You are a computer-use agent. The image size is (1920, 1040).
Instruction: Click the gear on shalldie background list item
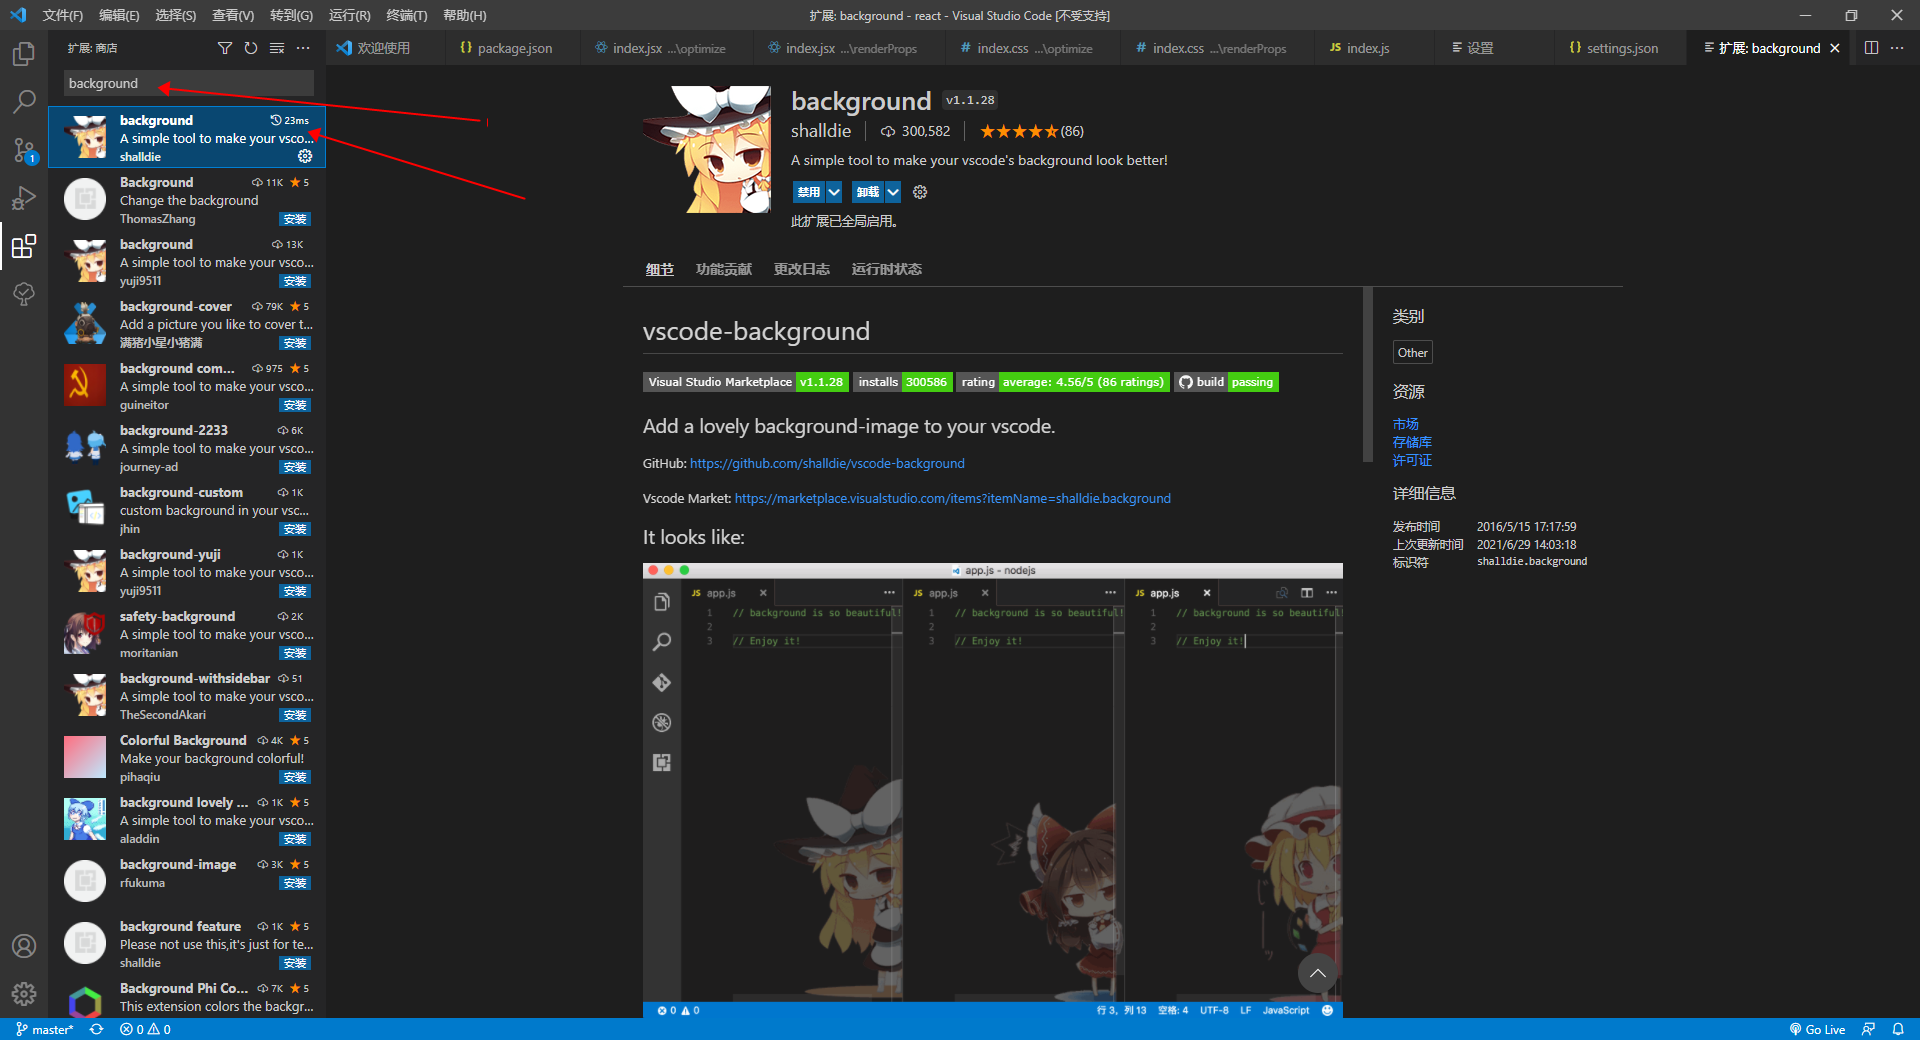coord(305,156)
